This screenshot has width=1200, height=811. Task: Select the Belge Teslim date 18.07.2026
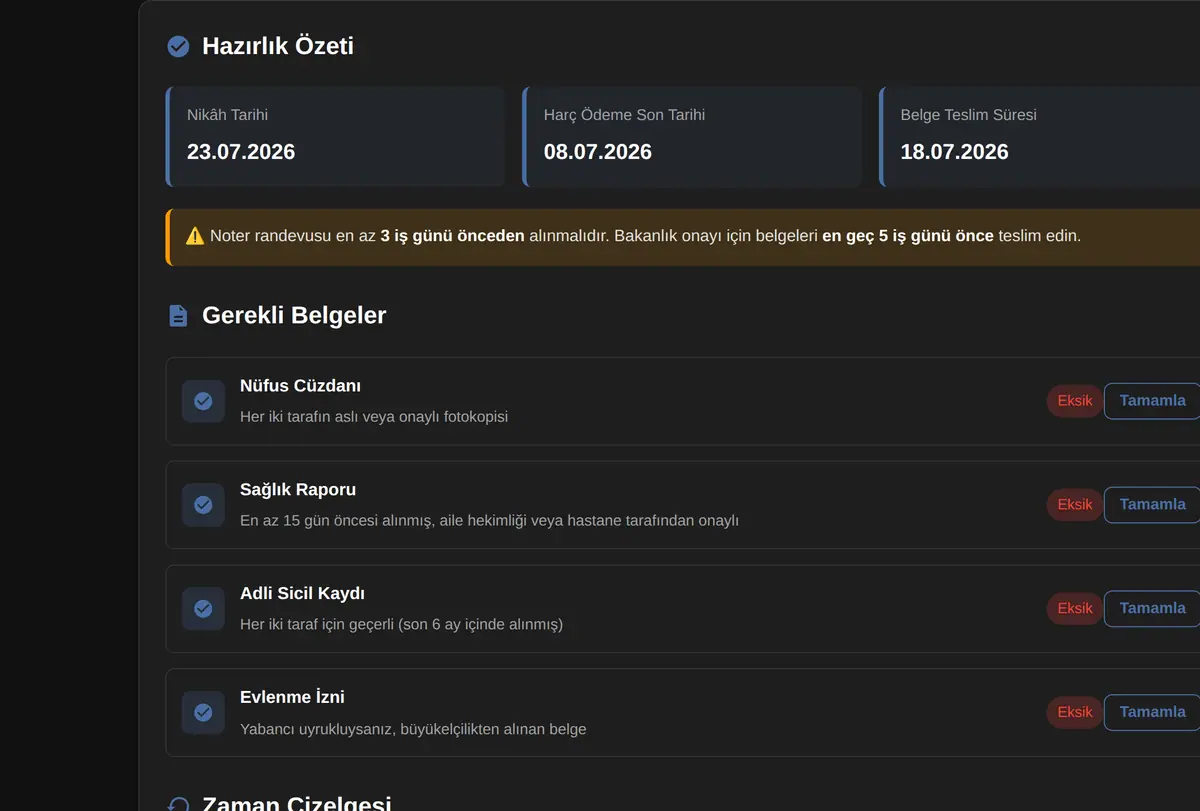pyautogui.click(x=955, y=152)
